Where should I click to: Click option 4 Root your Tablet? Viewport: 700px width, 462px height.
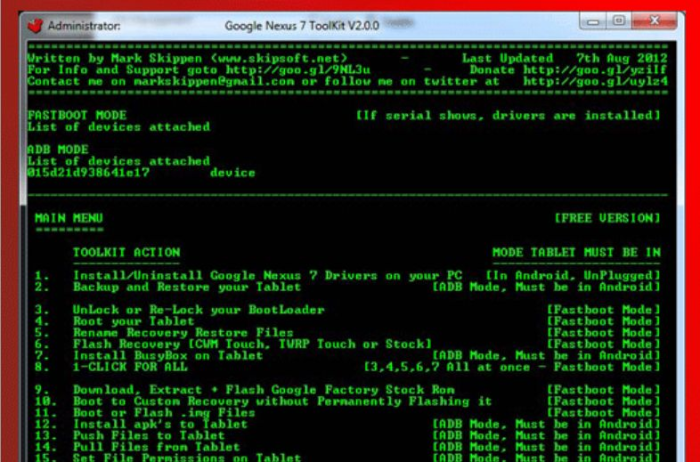click(133, 321)
